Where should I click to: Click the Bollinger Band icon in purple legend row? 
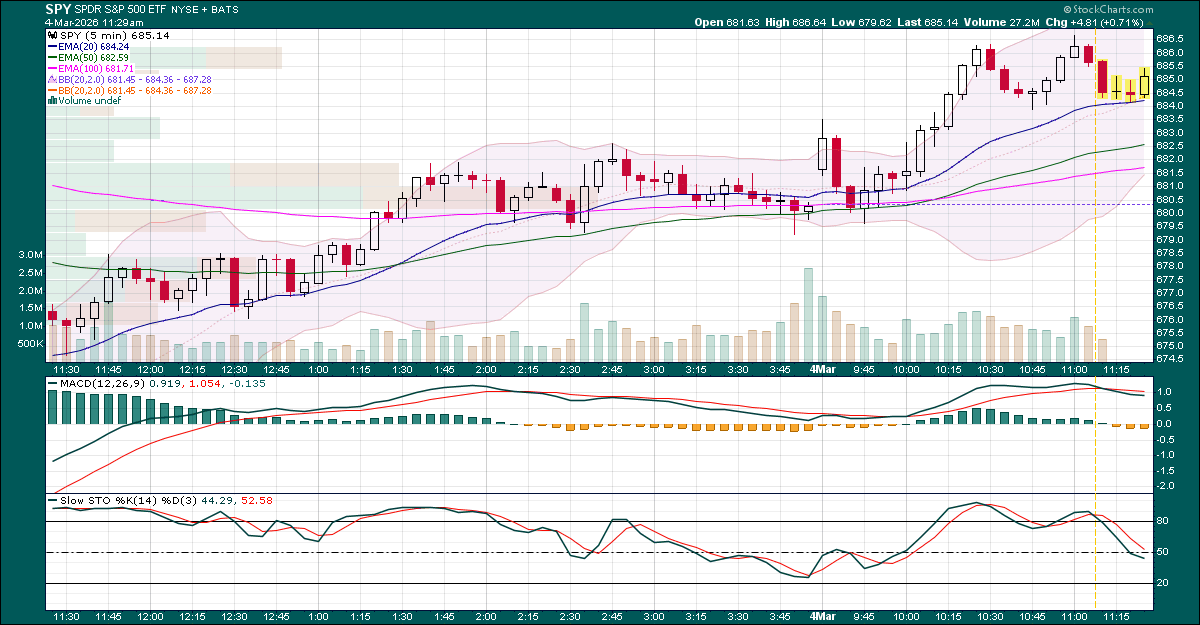coord(51,79)
